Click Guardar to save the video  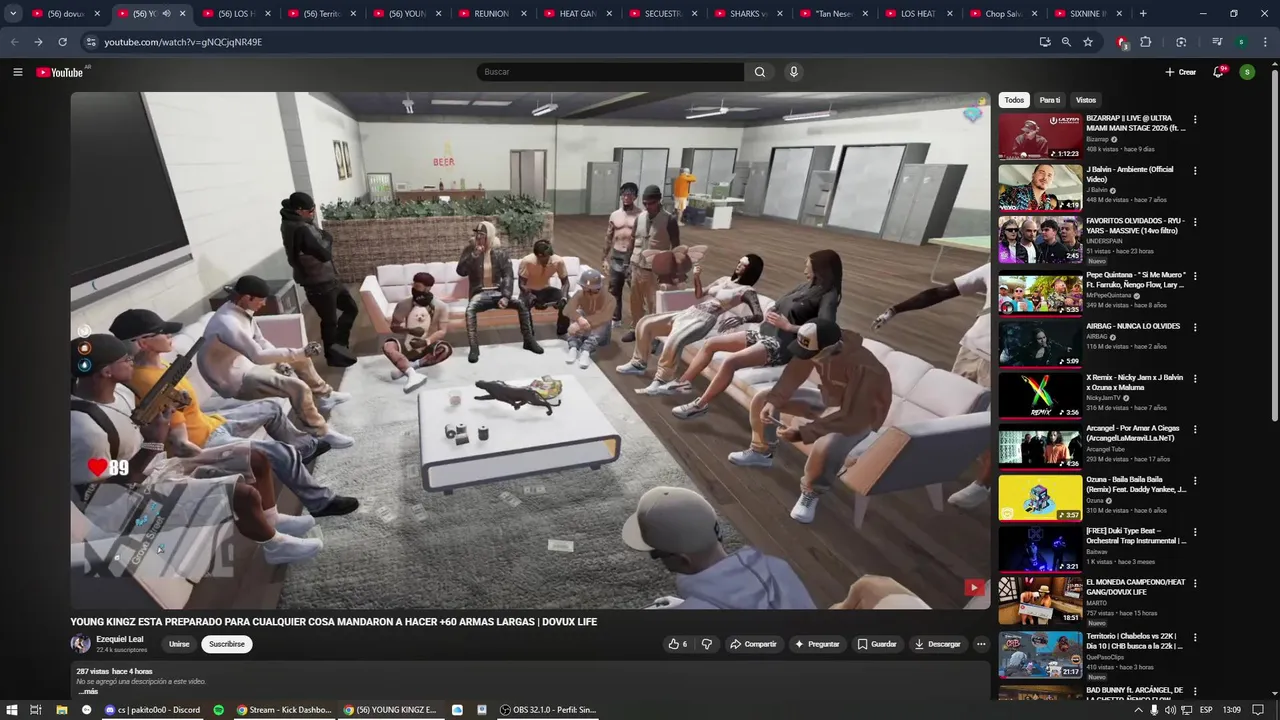click(x=877, y=644)
